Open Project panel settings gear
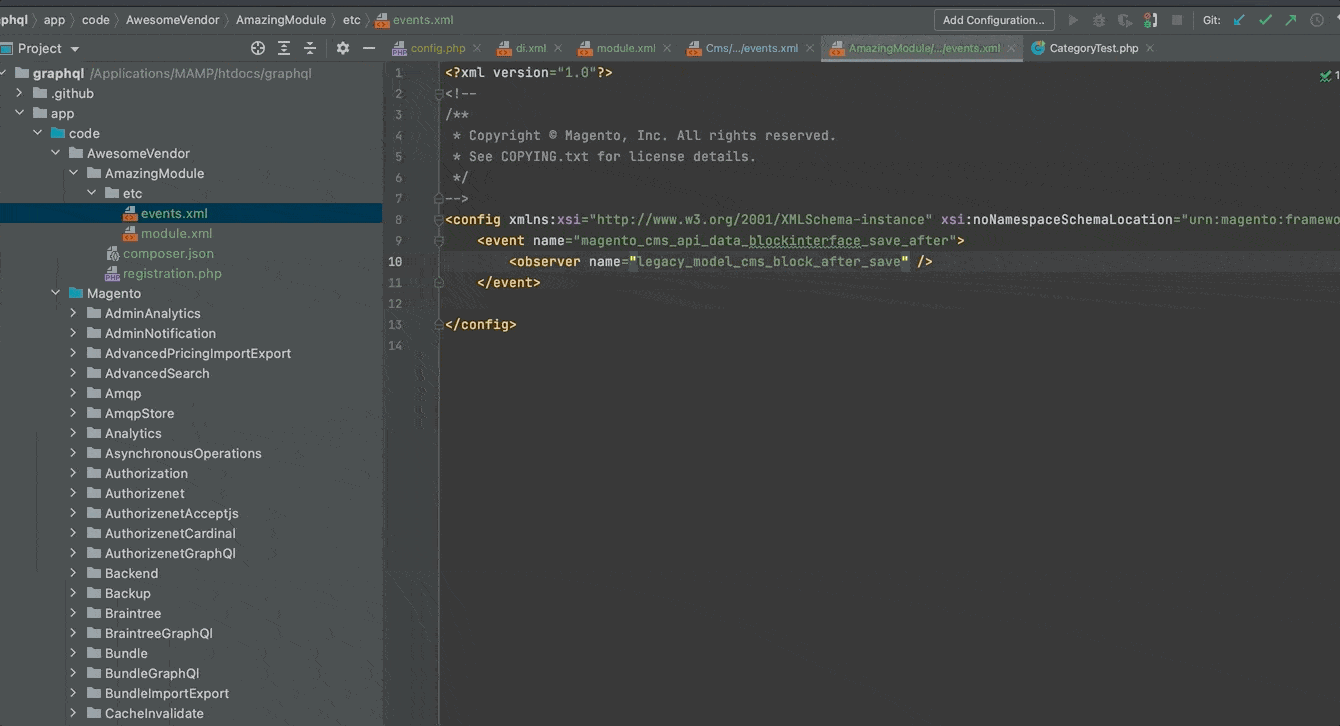The width and height of the screenshot is (1340, 726). (343, 48)
